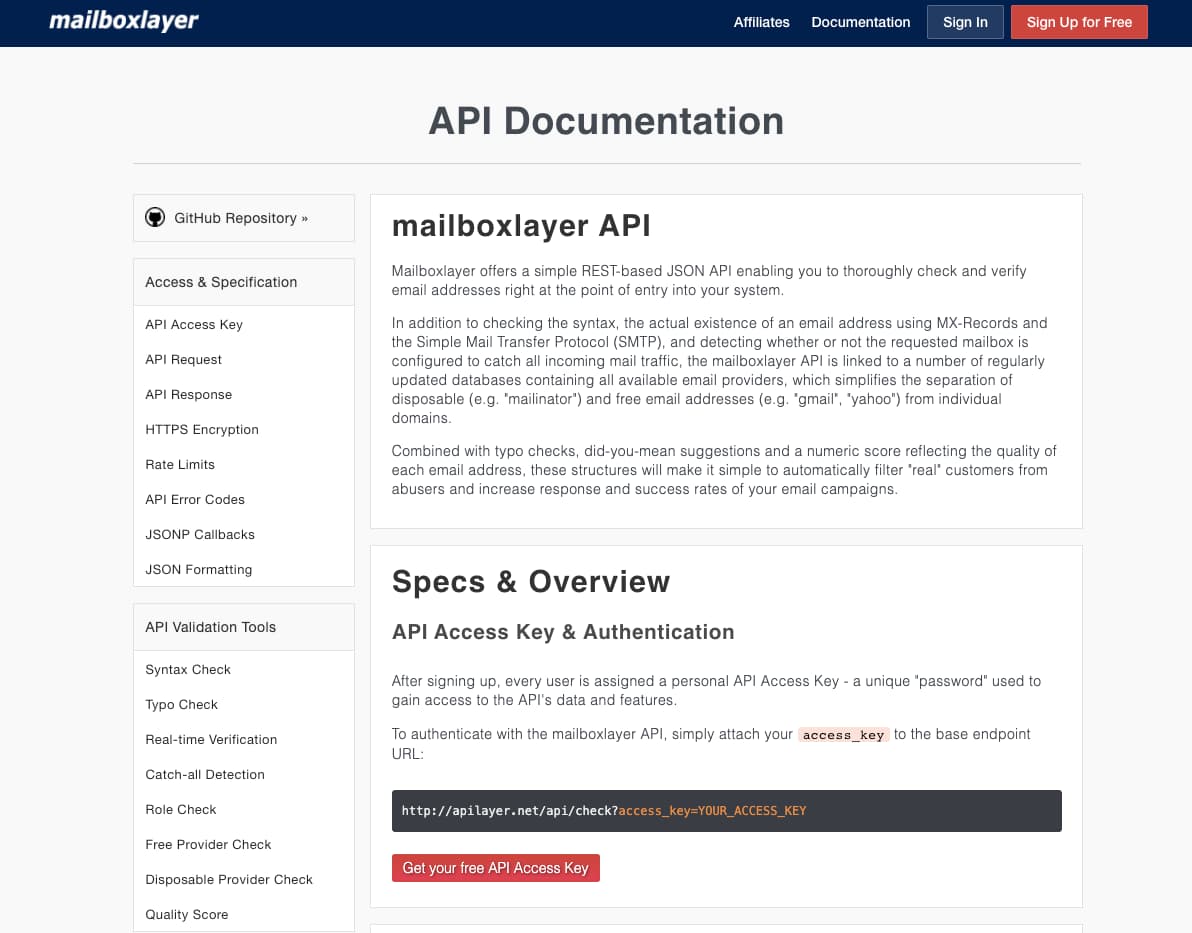Select Documentation in the top navigation

pos(860,22)
